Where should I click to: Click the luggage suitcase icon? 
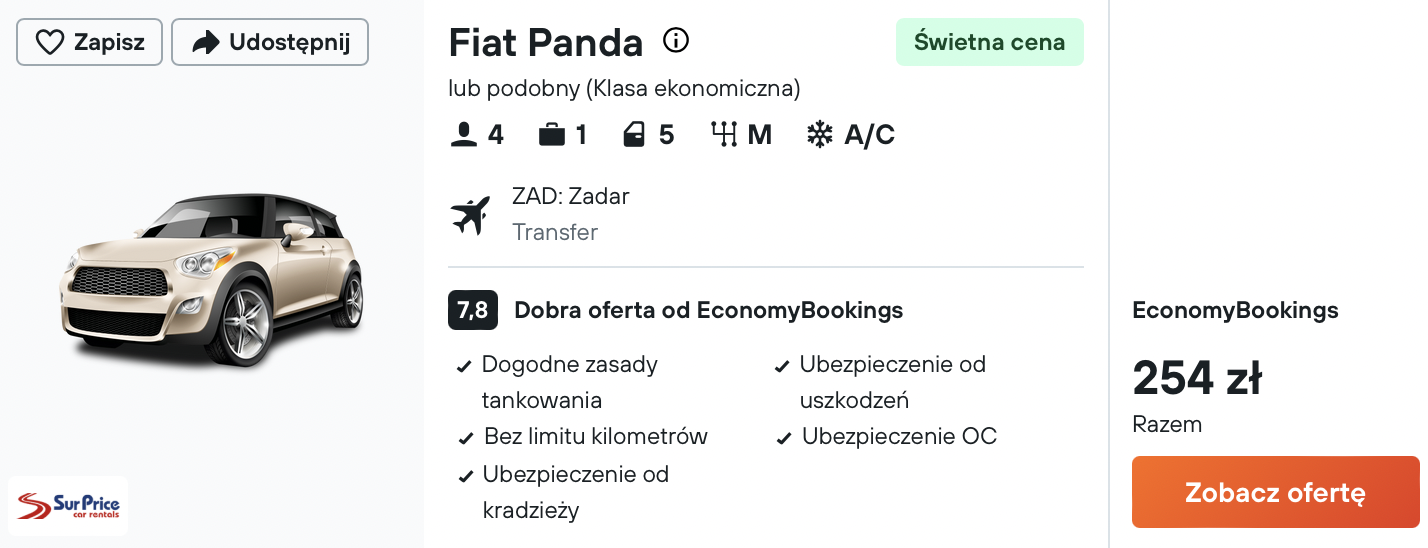tap(552, 135)
